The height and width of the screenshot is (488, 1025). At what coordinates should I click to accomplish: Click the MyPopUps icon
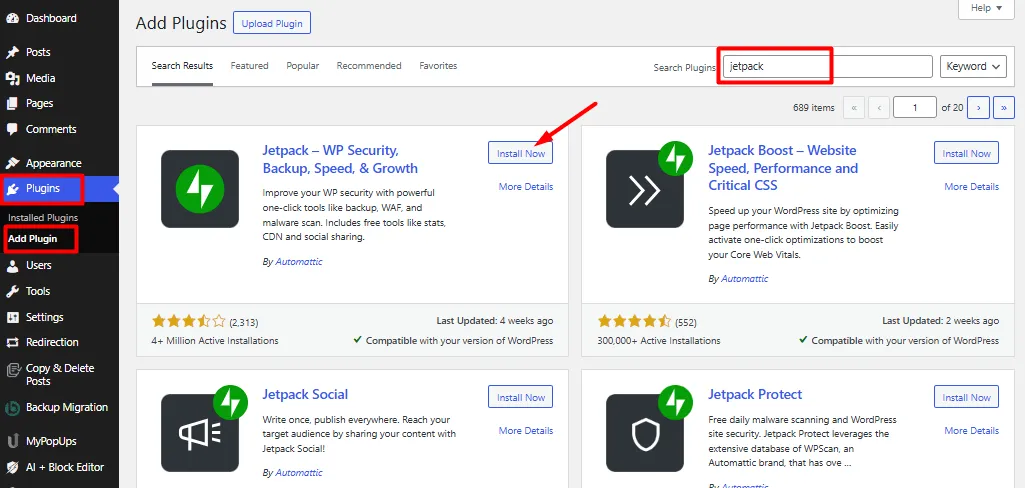[12, 442]
